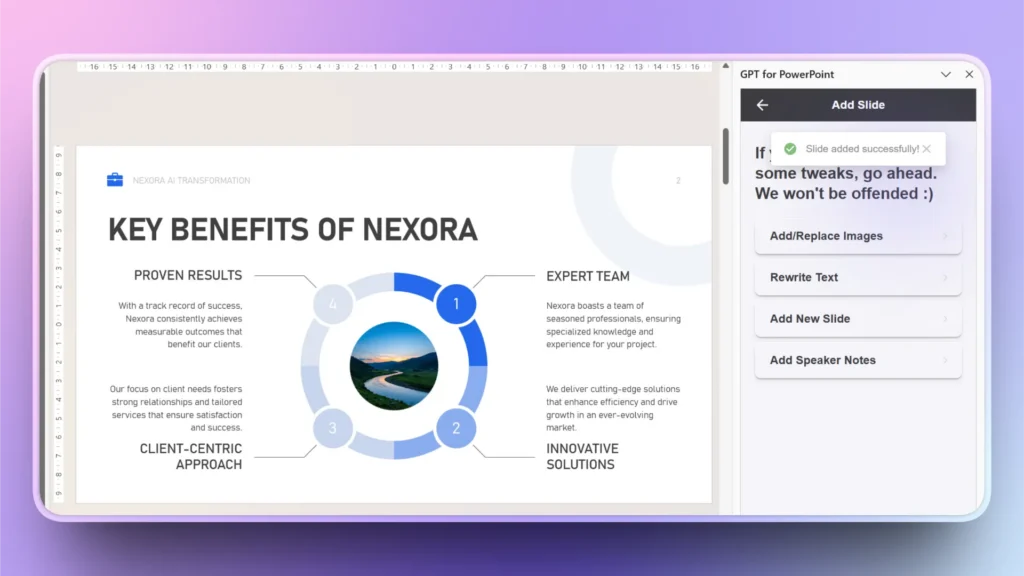1024x576 pixels.
Task: Click the green success checkmark icon
Action: tap(790, 149)
